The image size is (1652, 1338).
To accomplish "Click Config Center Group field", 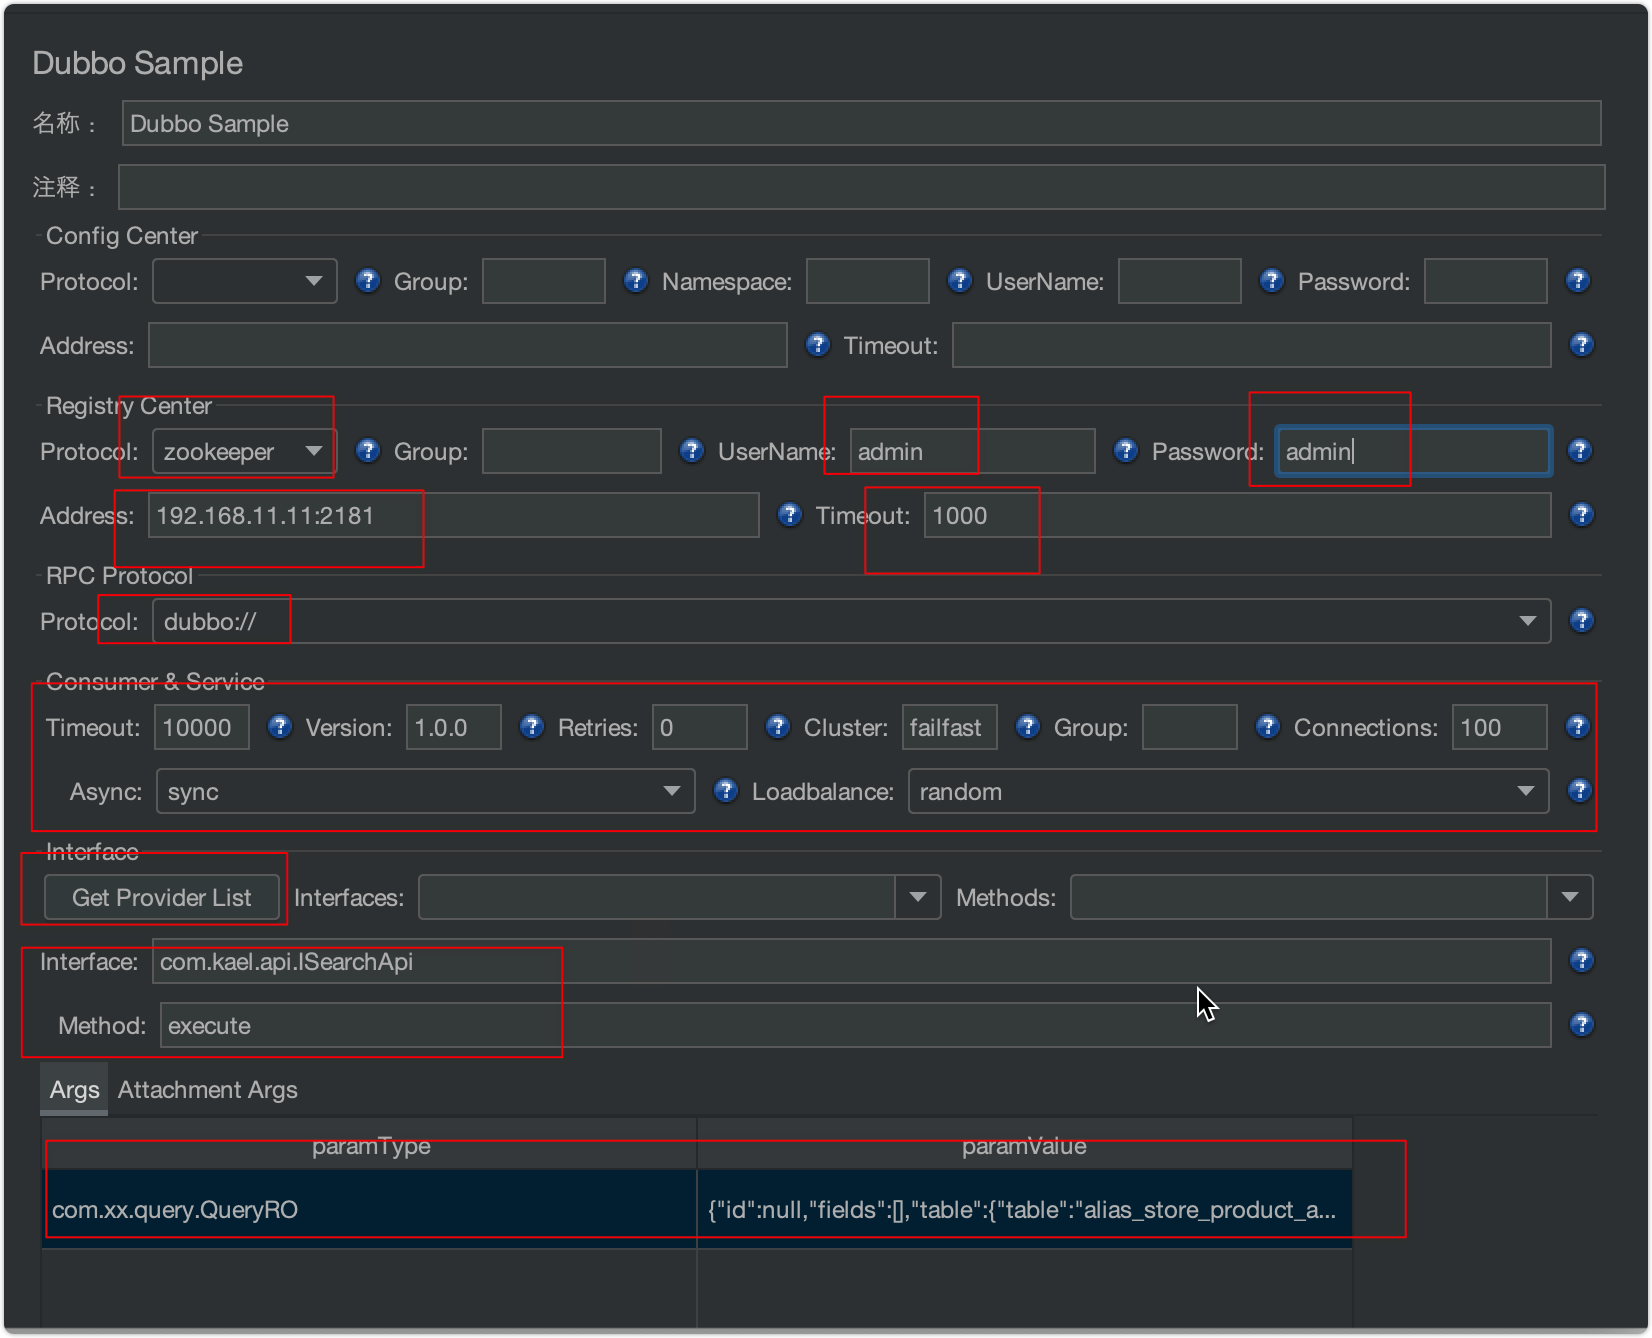I will (544, 281).
